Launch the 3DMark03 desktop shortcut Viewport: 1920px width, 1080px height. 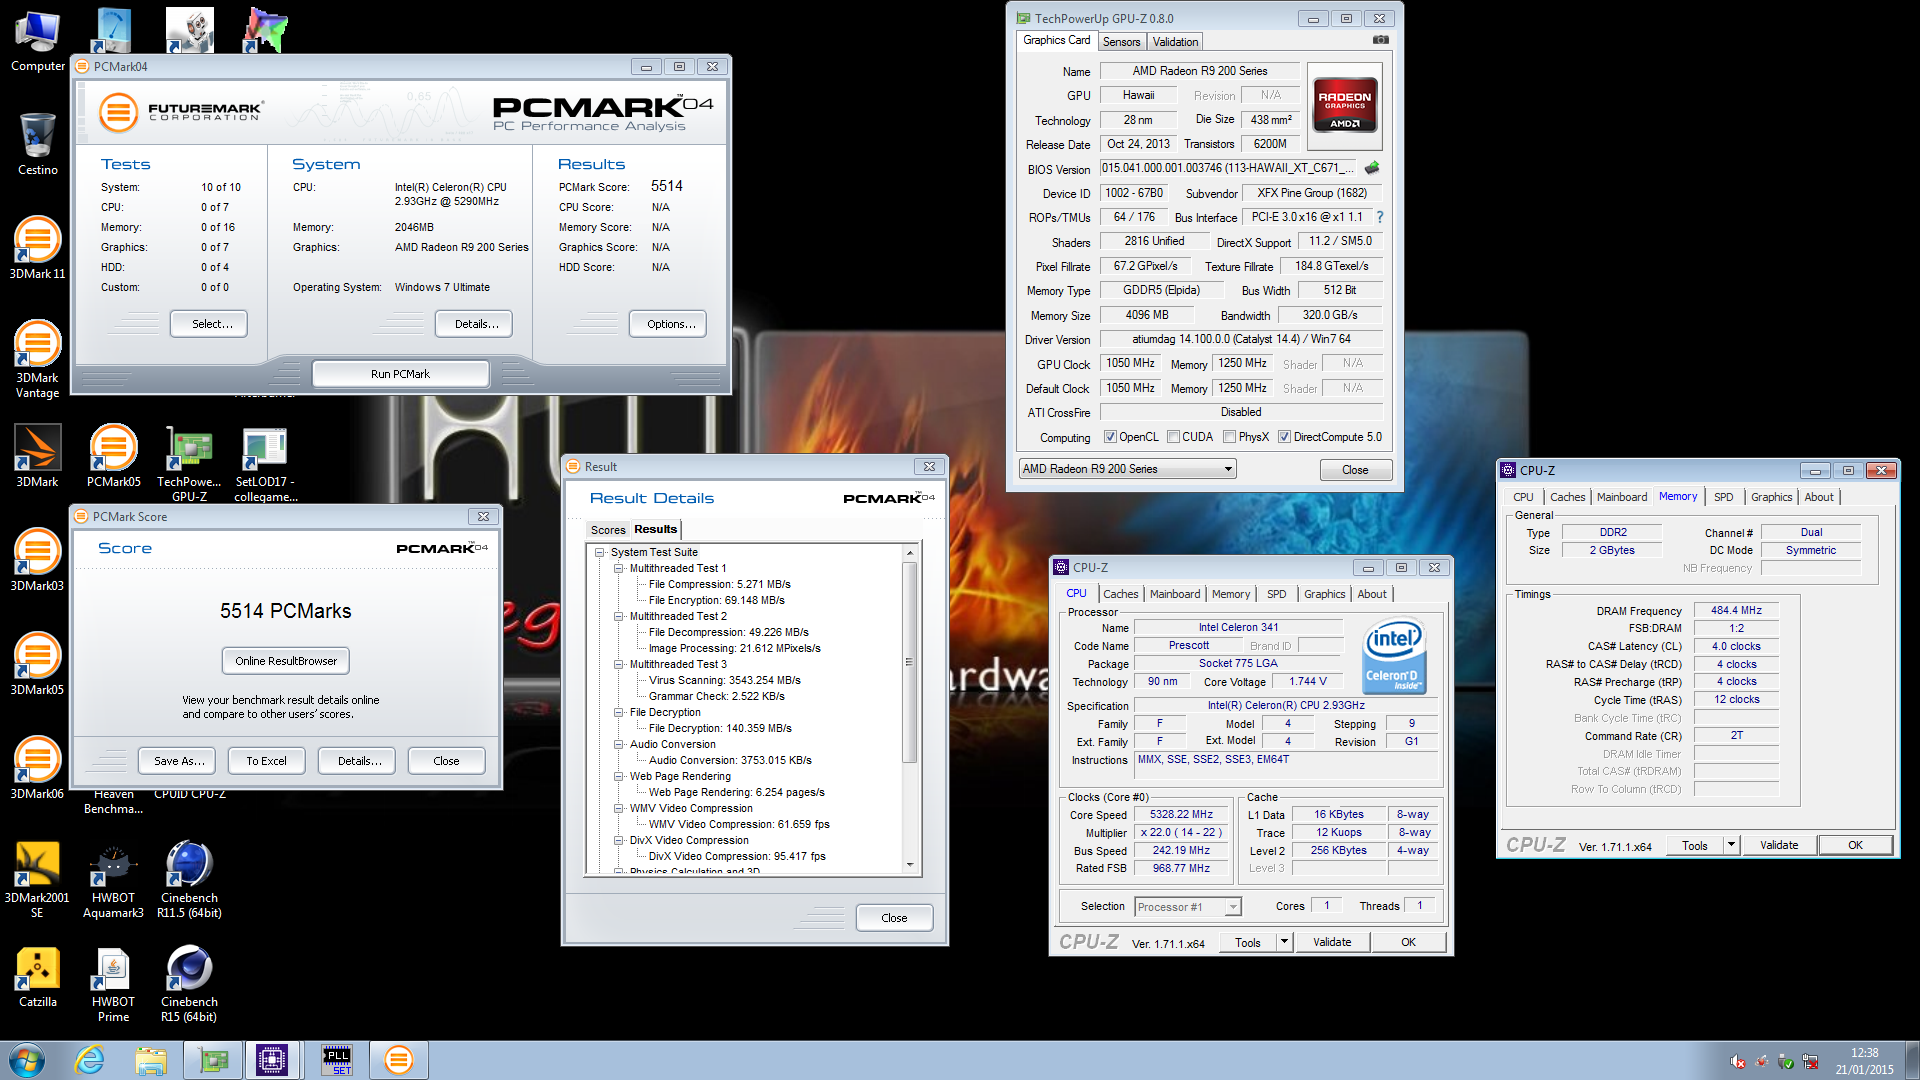tap(38, 559)
